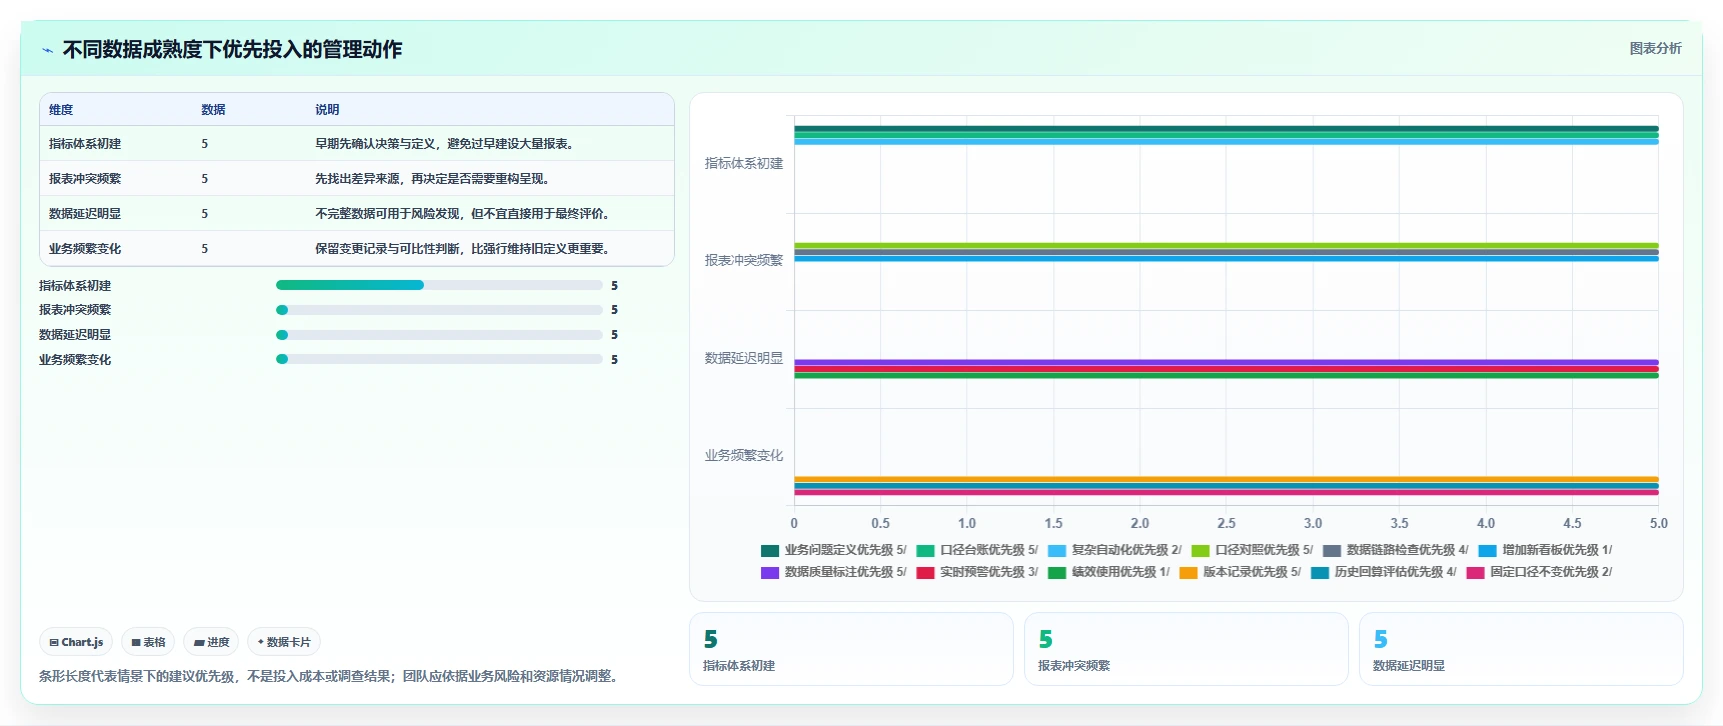1723x726 pixels.
Task: Click the orange bar in 业务频繁变化 group
Action: (1226, 480)
